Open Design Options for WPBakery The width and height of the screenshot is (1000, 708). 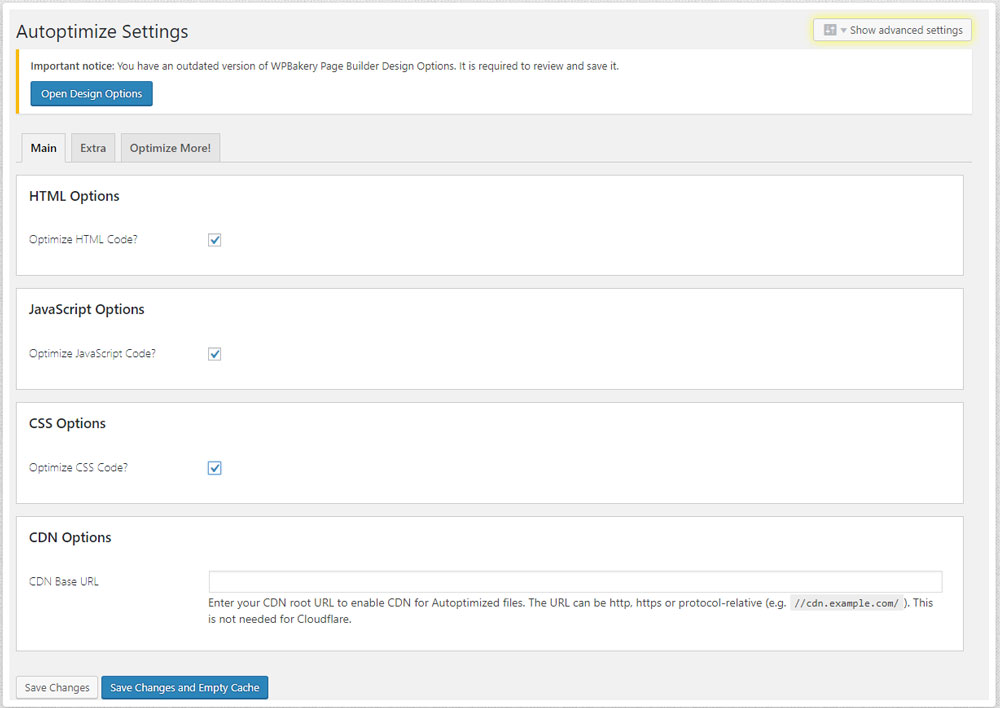point(91,94)
